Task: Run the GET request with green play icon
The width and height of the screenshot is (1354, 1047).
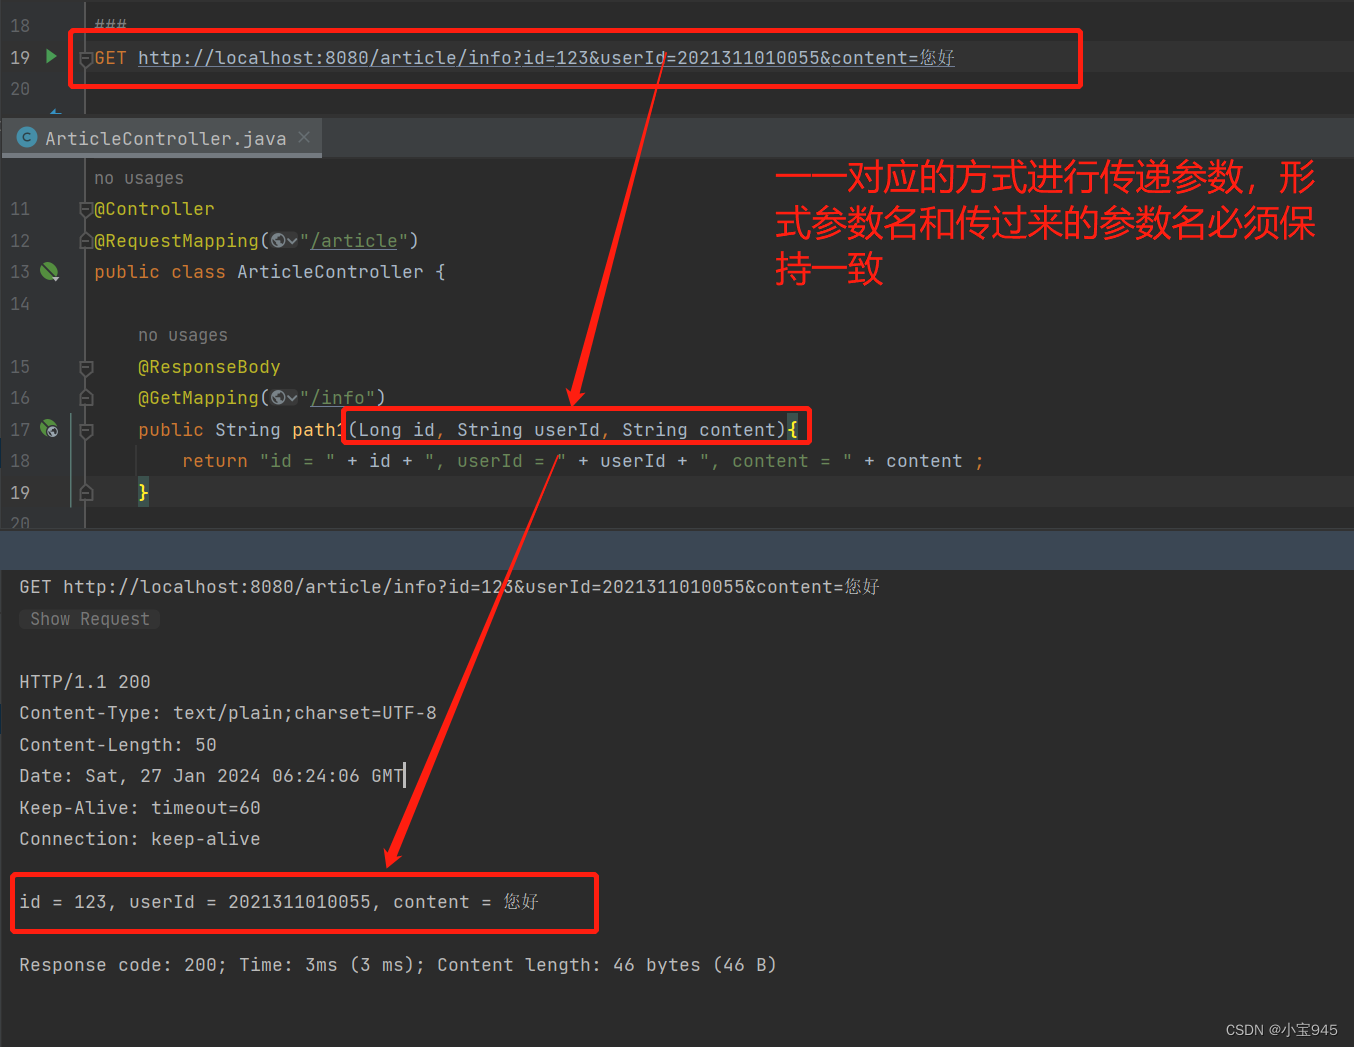Action: 51,56
